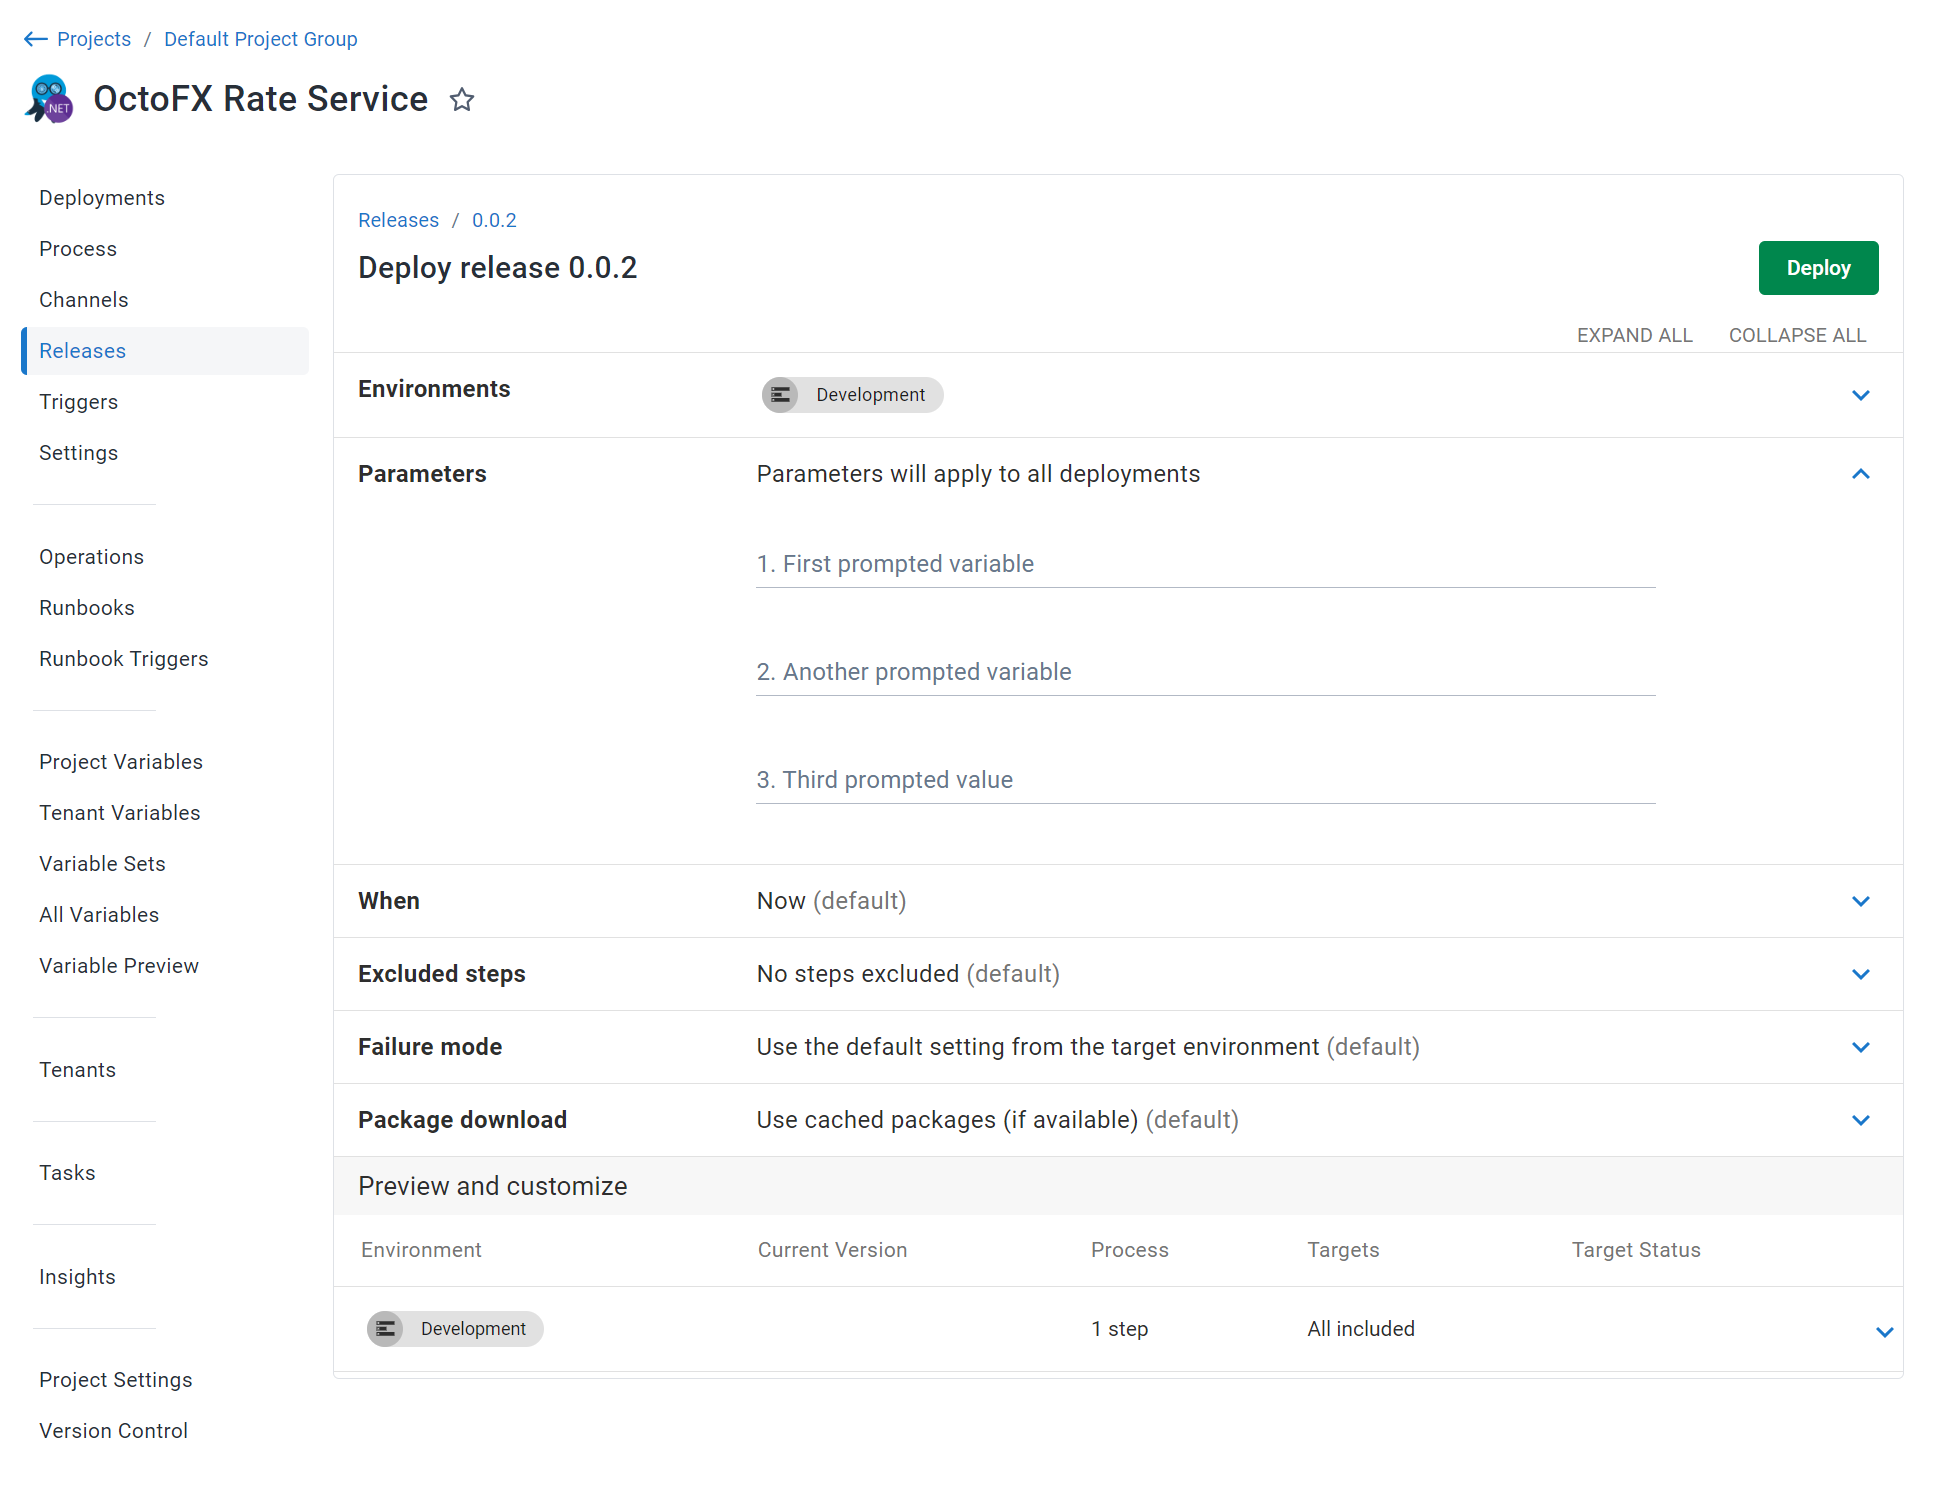This screenshot has height=1510, width=1934.
Task: Click the Development icon in the preview table
Action: [385, 1329]
